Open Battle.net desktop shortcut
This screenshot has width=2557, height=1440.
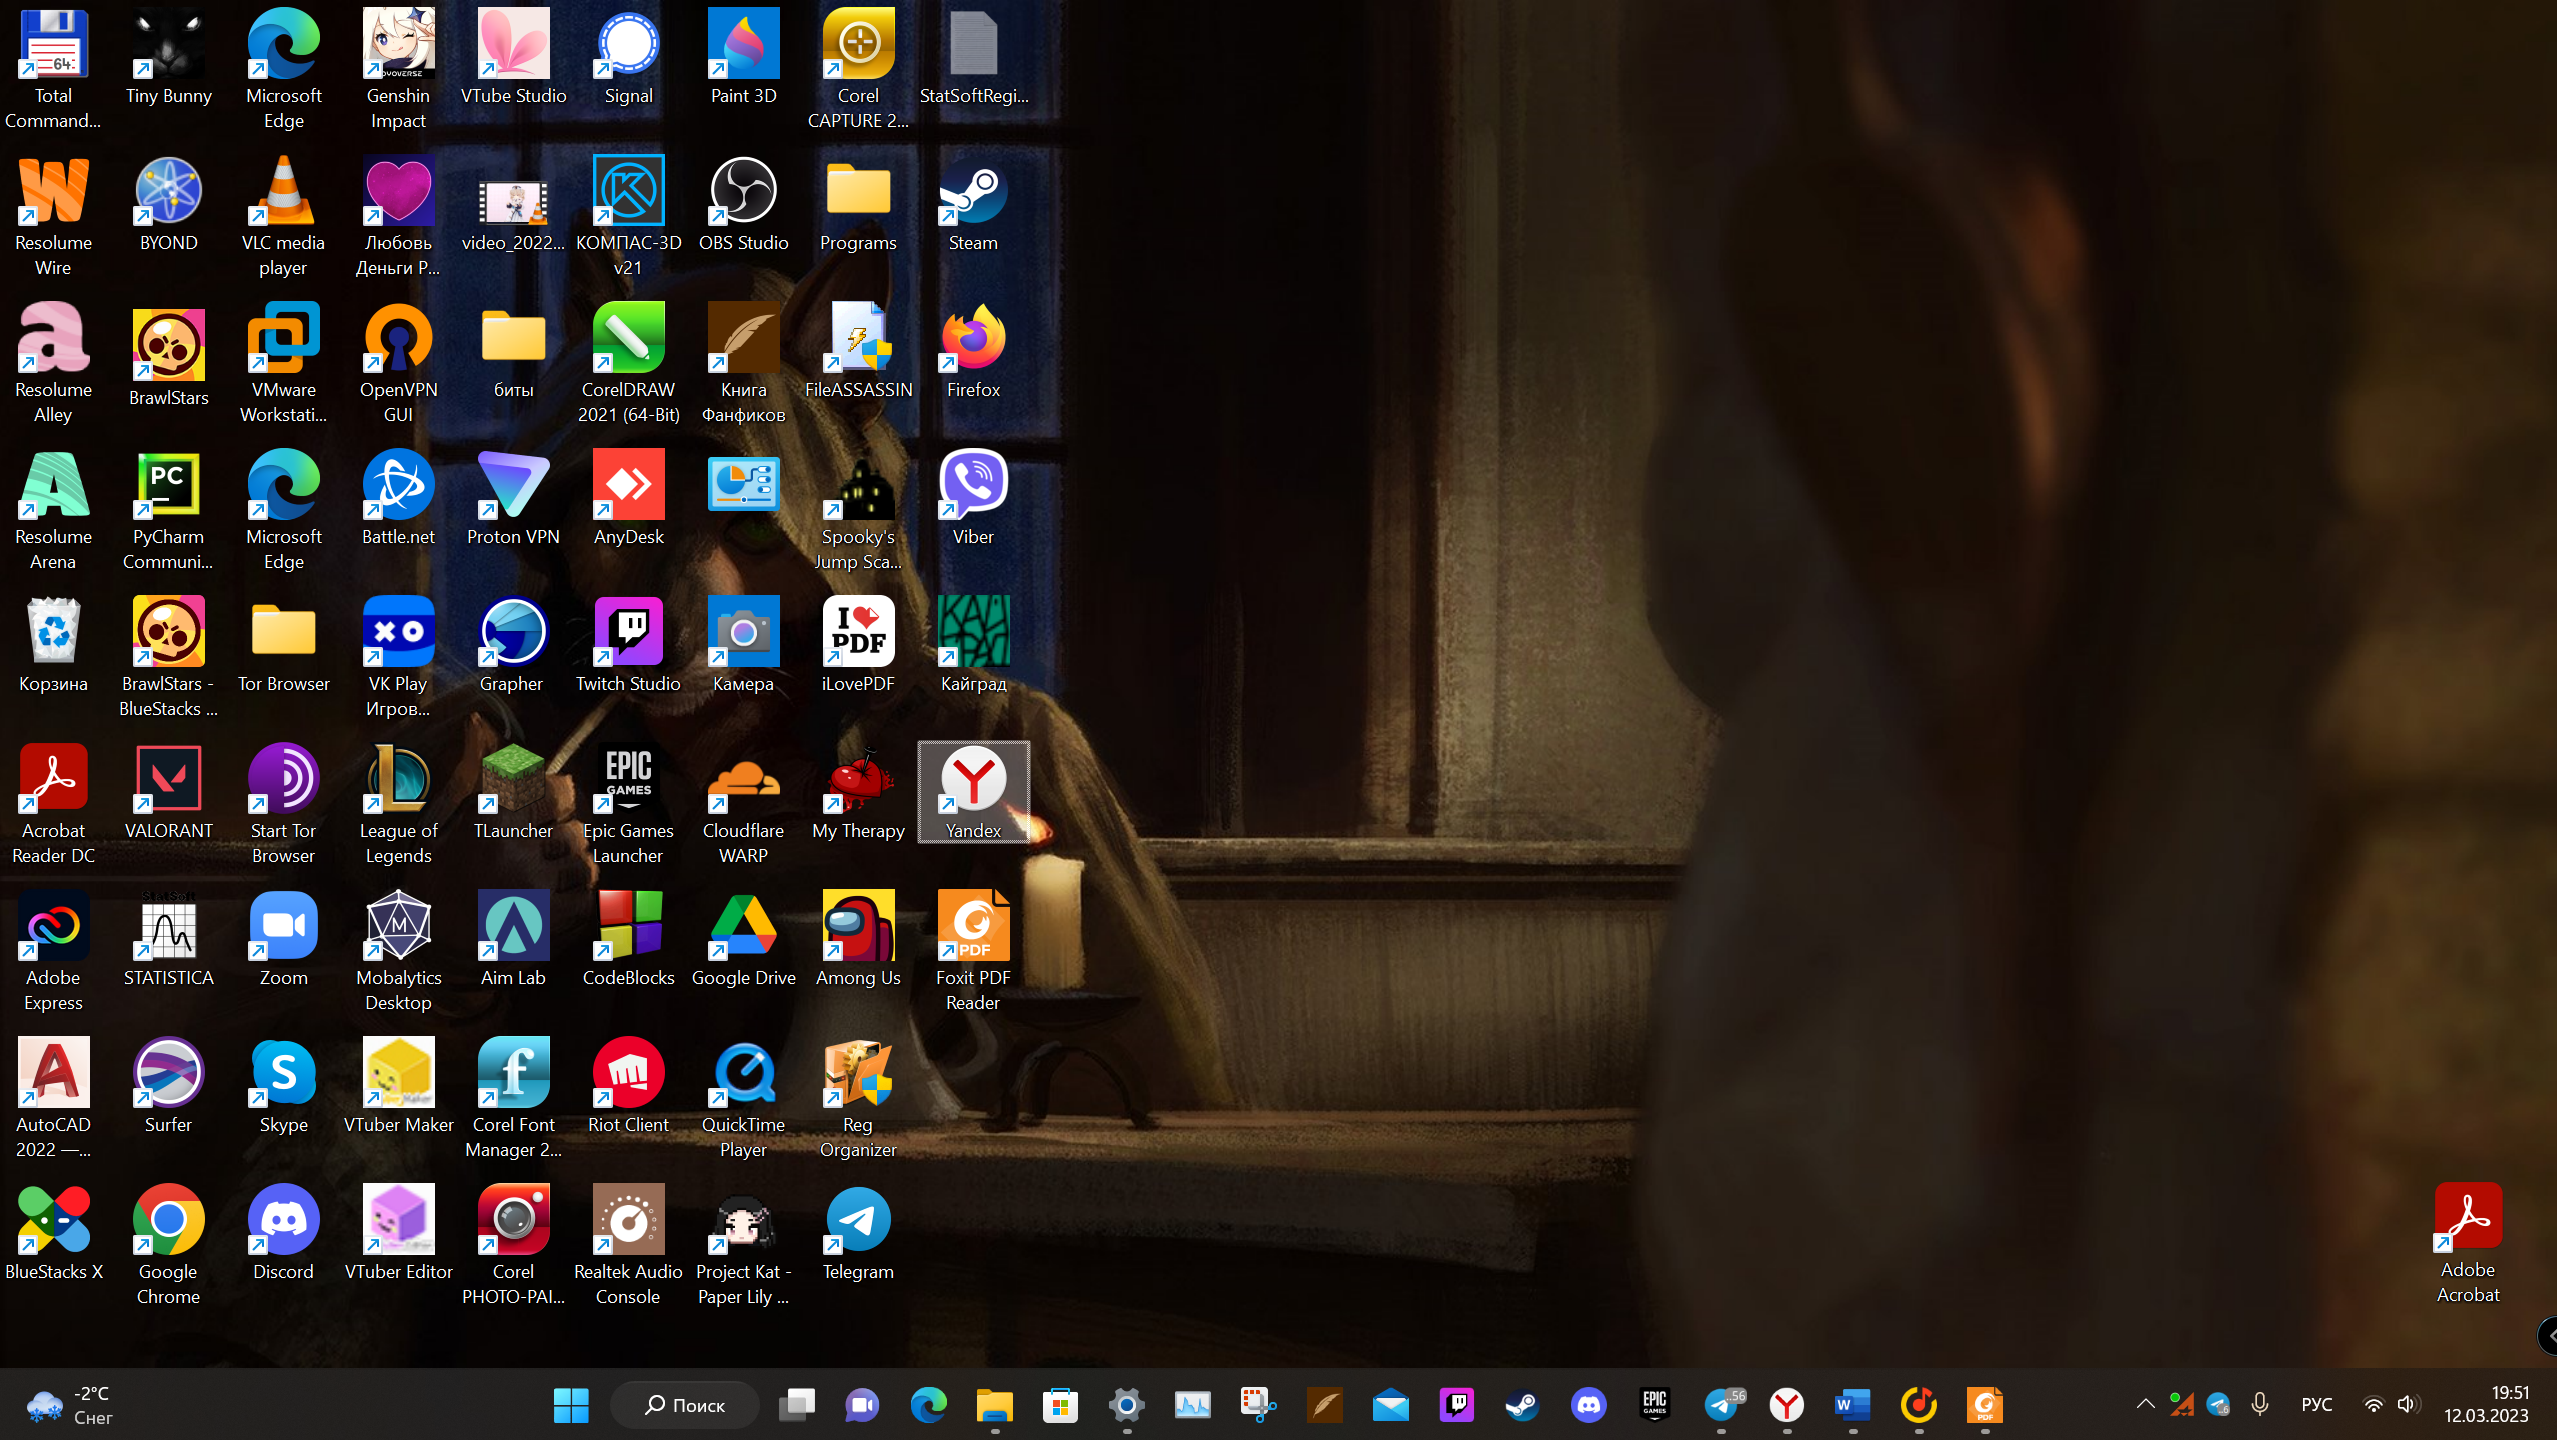click(398, 497)
